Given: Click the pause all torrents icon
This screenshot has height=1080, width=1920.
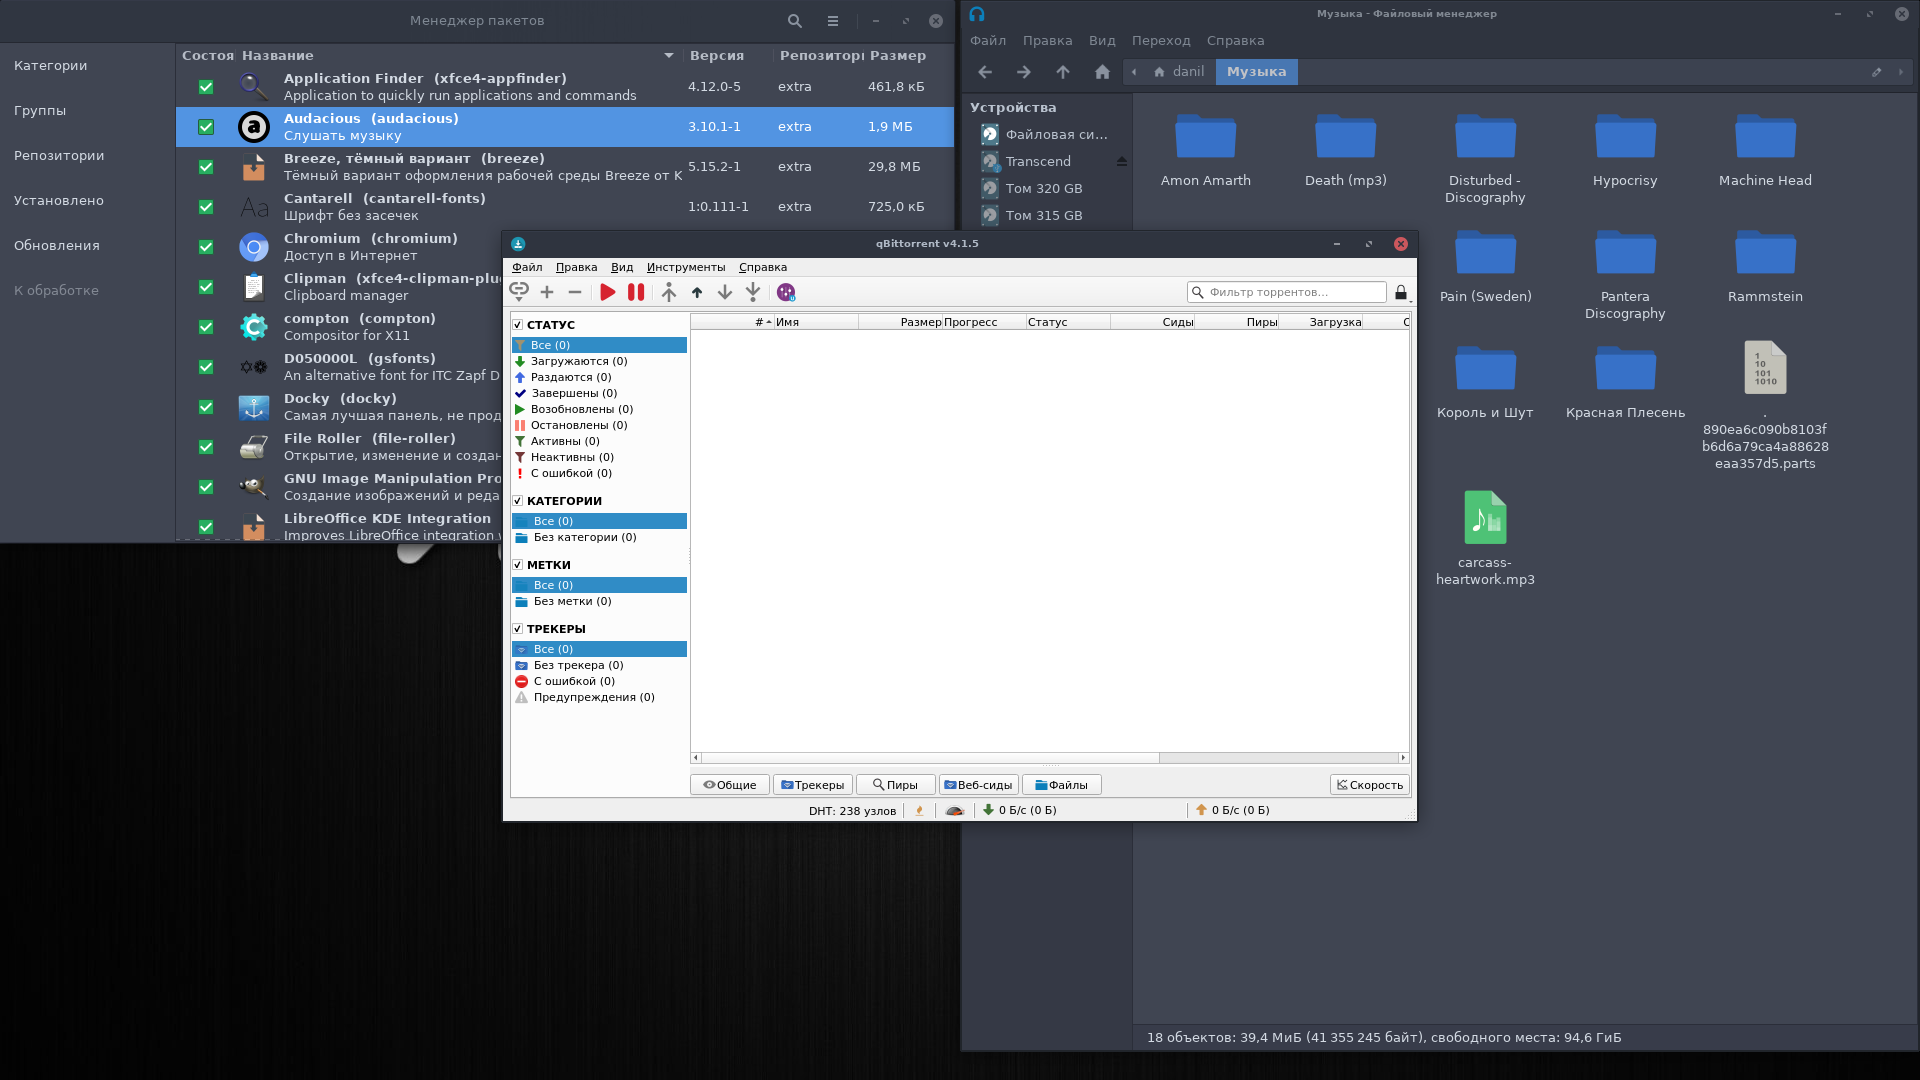Looking at the screenshot, I should coord(636,292).
